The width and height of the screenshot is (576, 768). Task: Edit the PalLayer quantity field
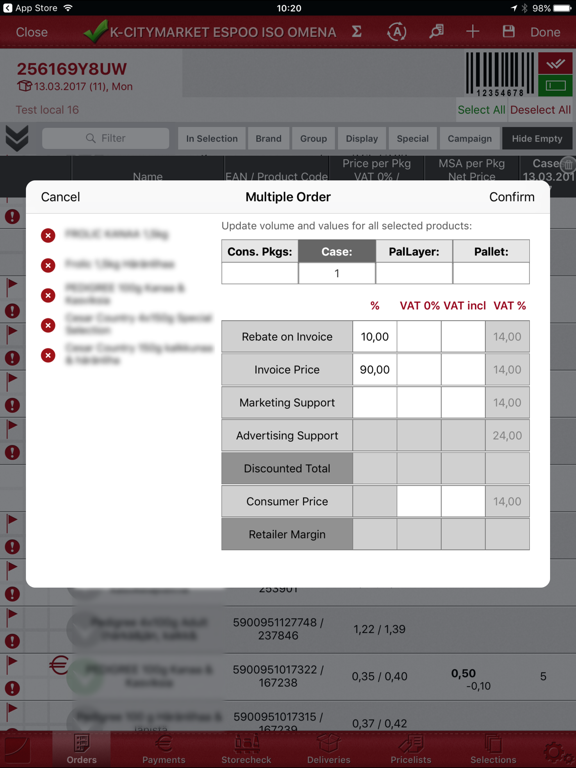tap(414, 273)
